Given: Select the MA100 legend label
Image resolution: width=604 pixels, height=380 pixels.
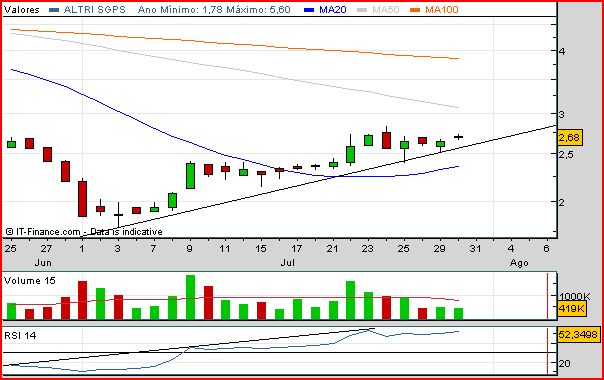Looking at the screenshot, I should [x=442, y=10].
